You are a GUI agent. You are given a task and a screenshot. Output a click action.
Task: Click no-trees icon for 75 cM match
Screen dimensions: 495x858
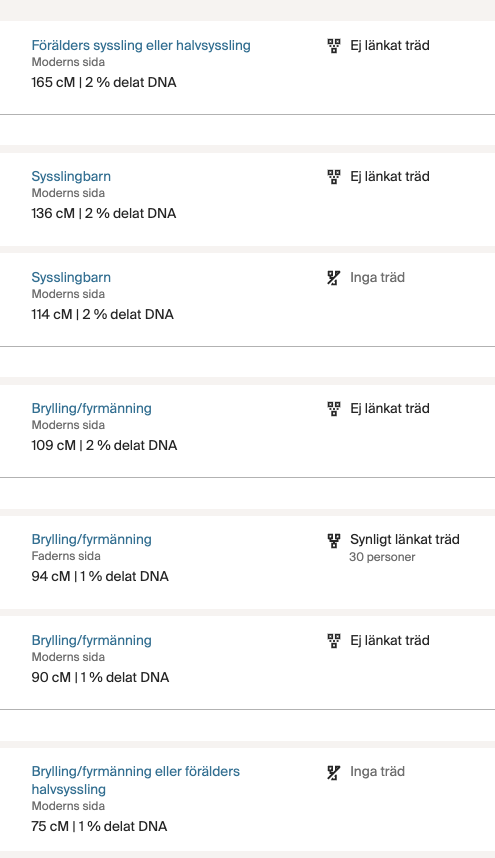[334, 772]
